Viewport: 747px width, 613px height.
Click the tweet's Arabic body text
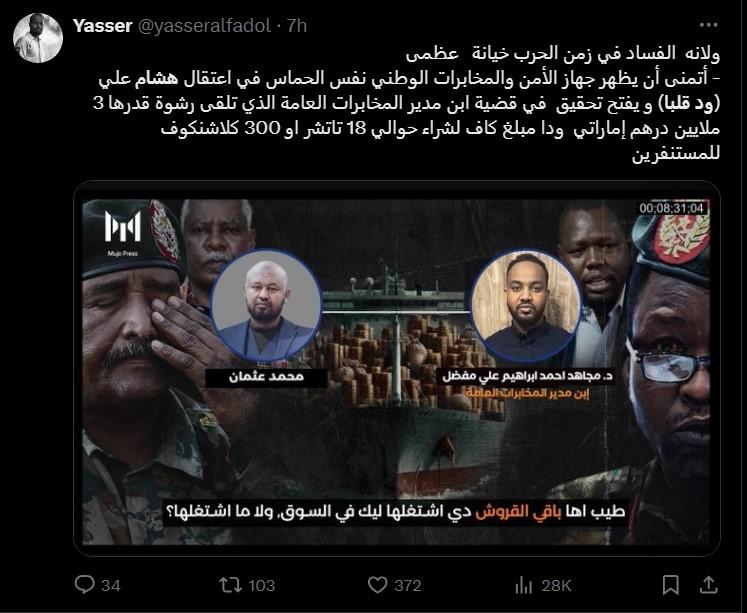pyautogui.click(x=406, y=103)
